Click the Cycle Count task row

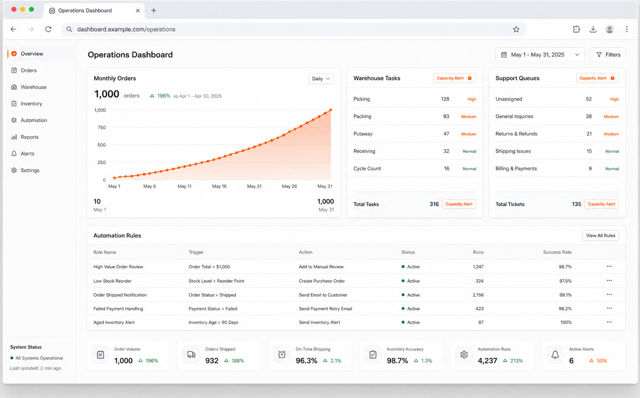[x=415, y=169]
